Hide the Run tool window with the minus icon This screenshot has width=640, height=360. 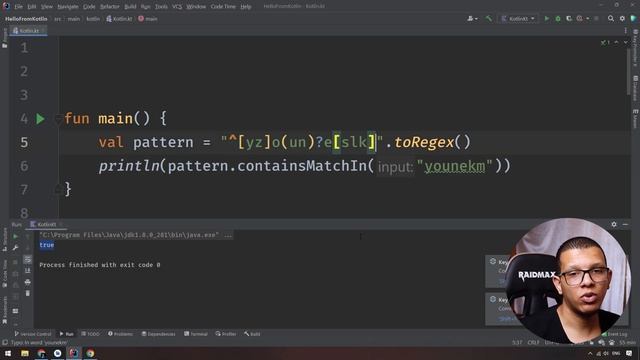click(x=625, y=224)
